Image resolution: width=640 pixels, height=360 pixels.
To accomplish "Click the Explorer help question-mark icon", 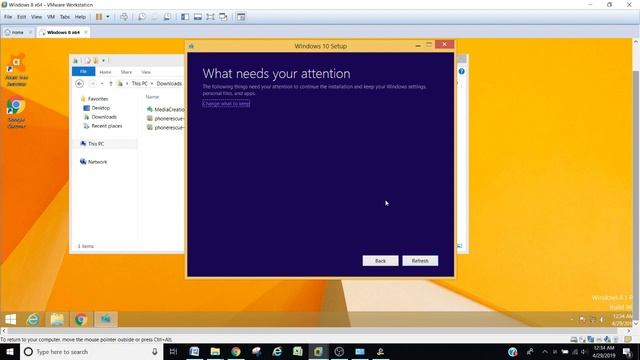I will 461,71.
